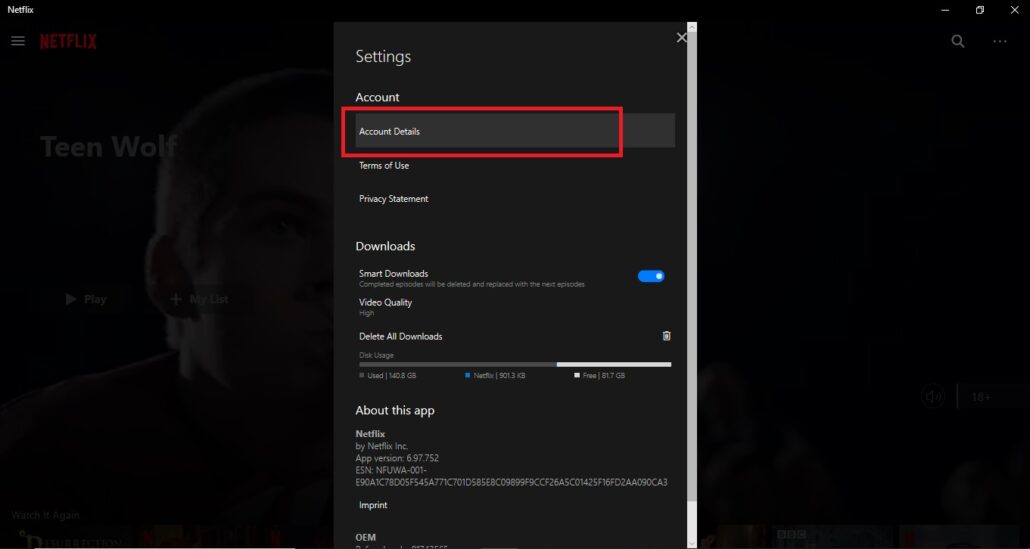The height and width of the screenshot is (549, 1030).
Task: Minimize the Netflix window
Action: pos(945,10)
